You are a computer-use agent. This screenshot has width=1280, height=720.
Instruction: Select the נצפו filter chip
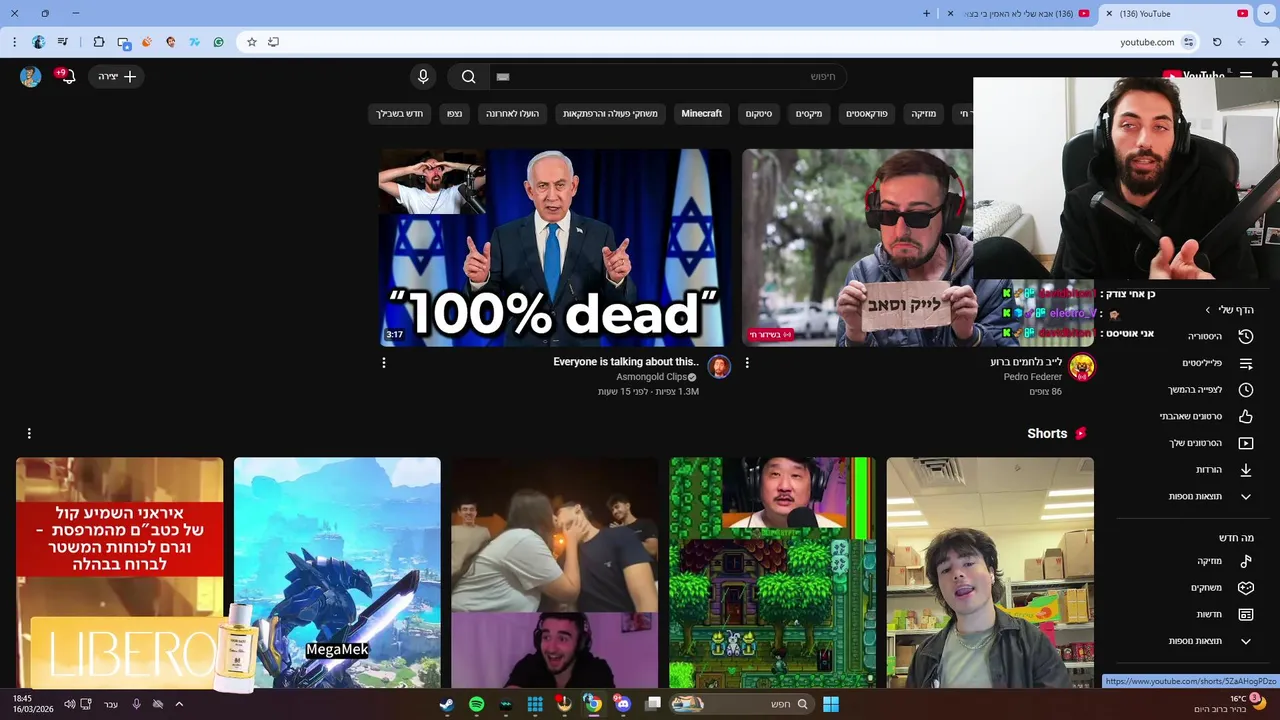(454, 114)
